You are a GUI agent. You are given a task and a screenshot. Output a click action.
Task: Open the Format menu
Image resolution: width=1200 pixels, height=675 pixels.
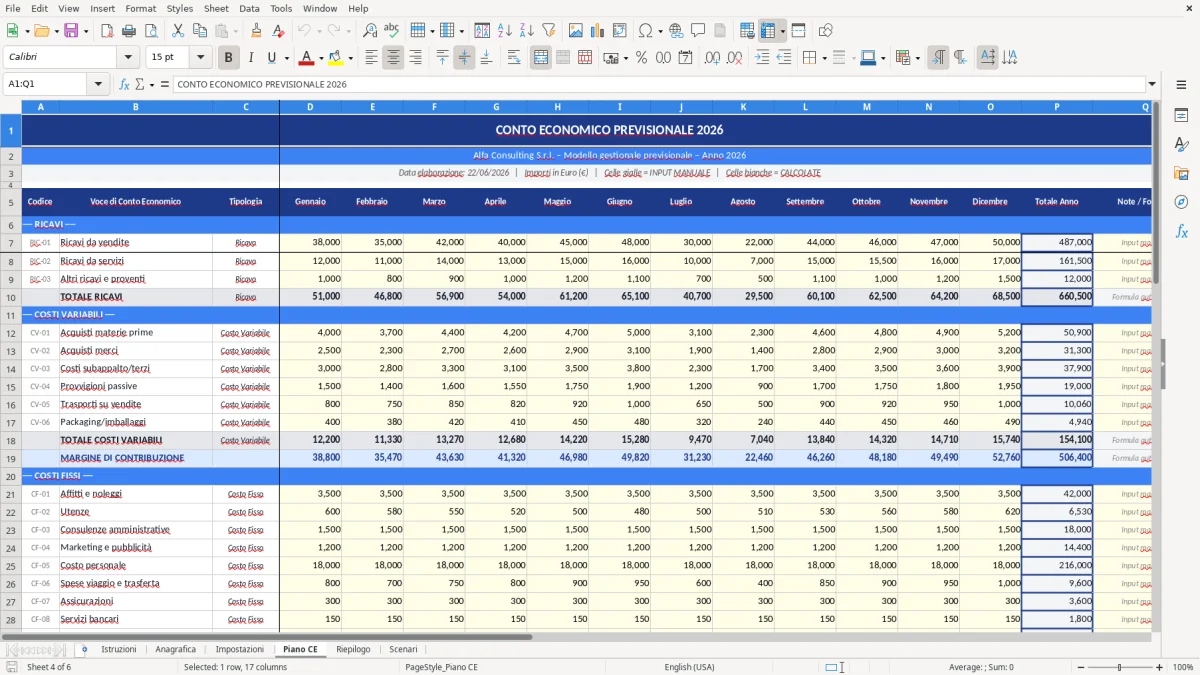[x=140, y=8]
